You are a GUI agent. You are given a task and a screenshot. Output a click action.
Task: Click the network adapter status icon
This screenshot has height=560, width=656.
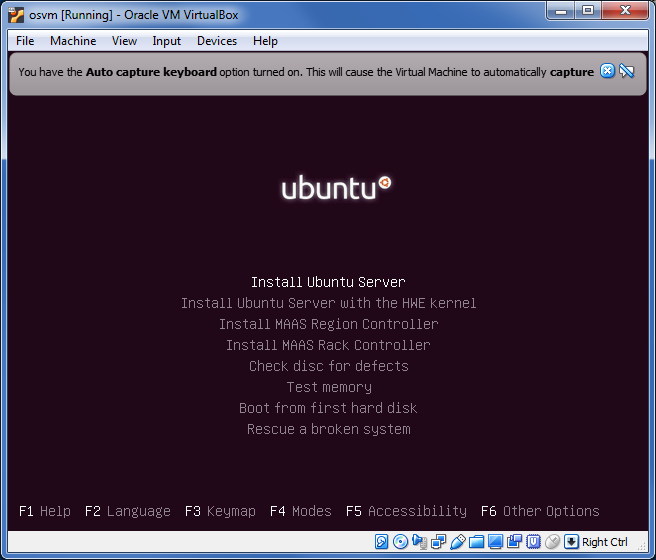point(438,542)
